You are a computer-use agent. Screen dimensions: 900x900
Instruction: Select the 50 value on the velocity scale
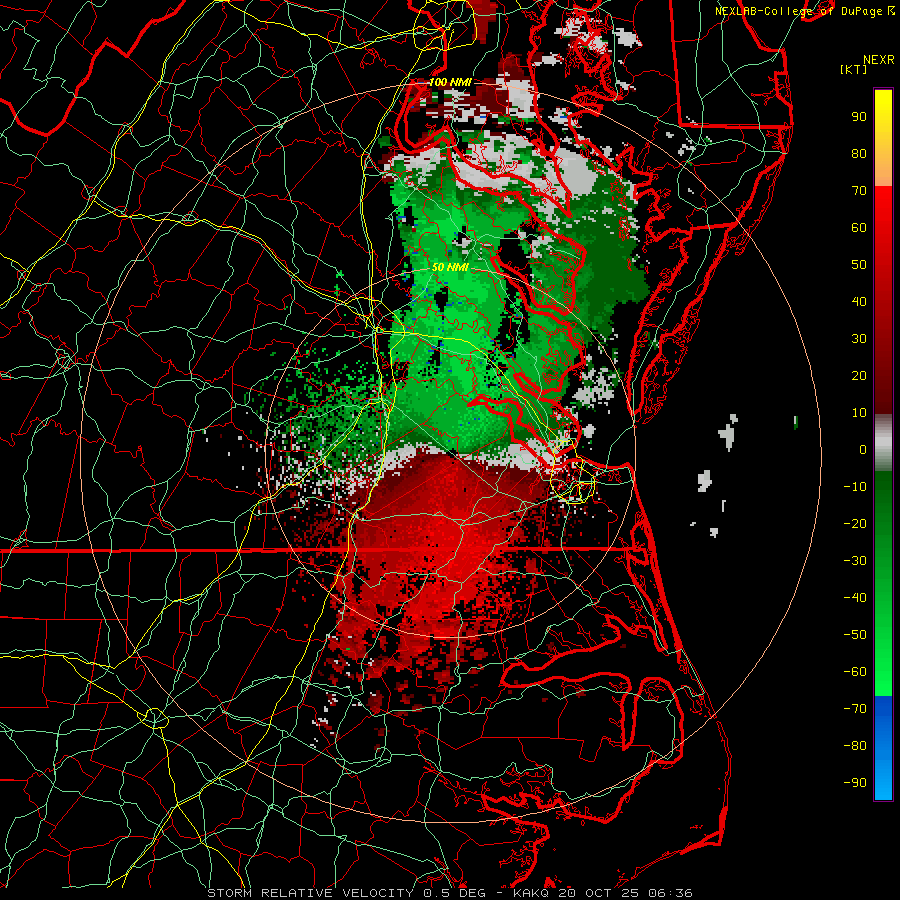click(x=859, y=265)
